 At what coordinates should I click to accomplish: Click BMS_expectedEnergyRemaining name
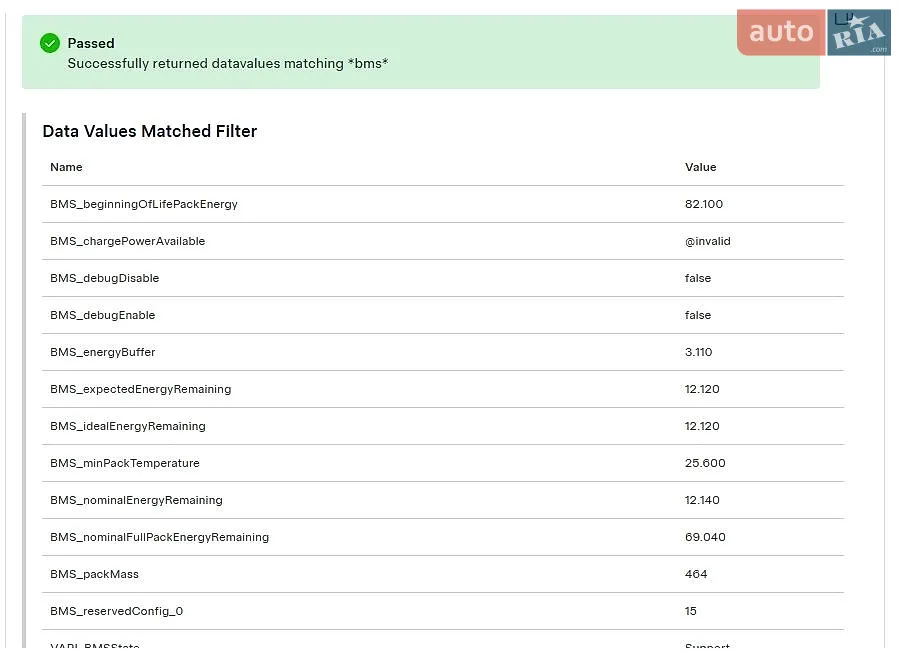pyautogui.click(x=141, y=389)
